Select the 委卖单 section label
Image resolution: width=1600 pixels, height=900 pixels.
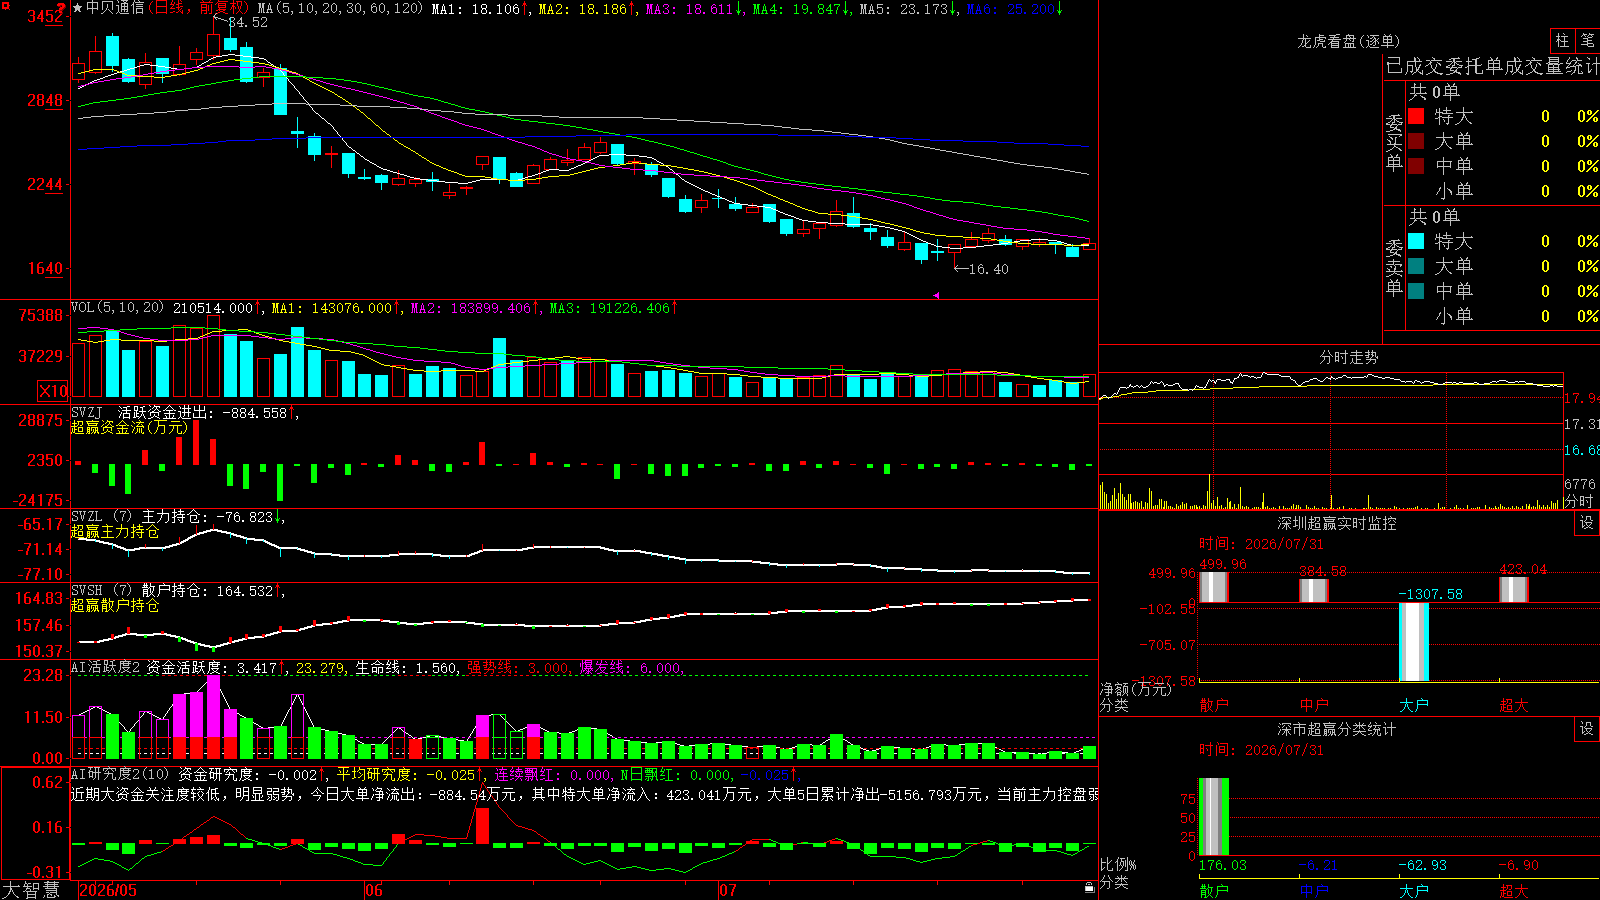tap(1394, 267)
